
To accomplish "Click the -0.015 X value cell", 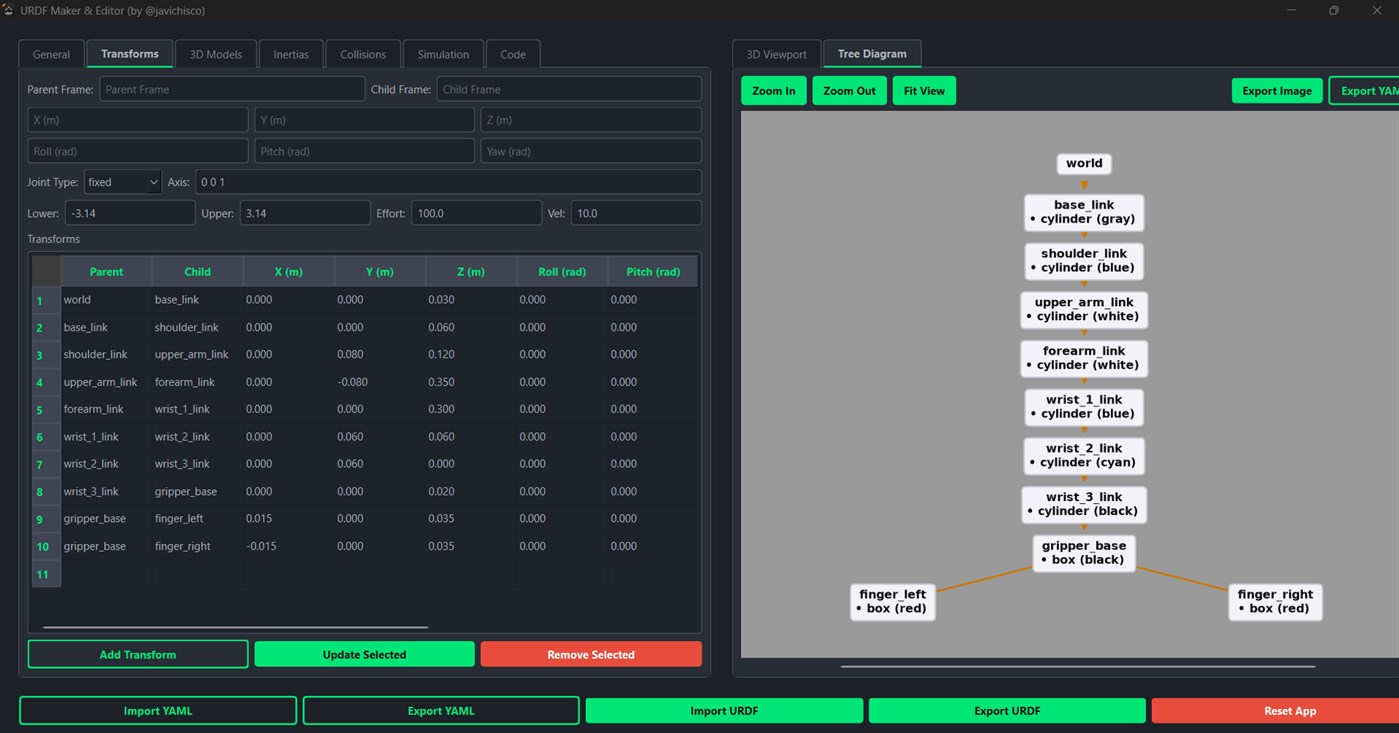I will click(x=288, y=546).
